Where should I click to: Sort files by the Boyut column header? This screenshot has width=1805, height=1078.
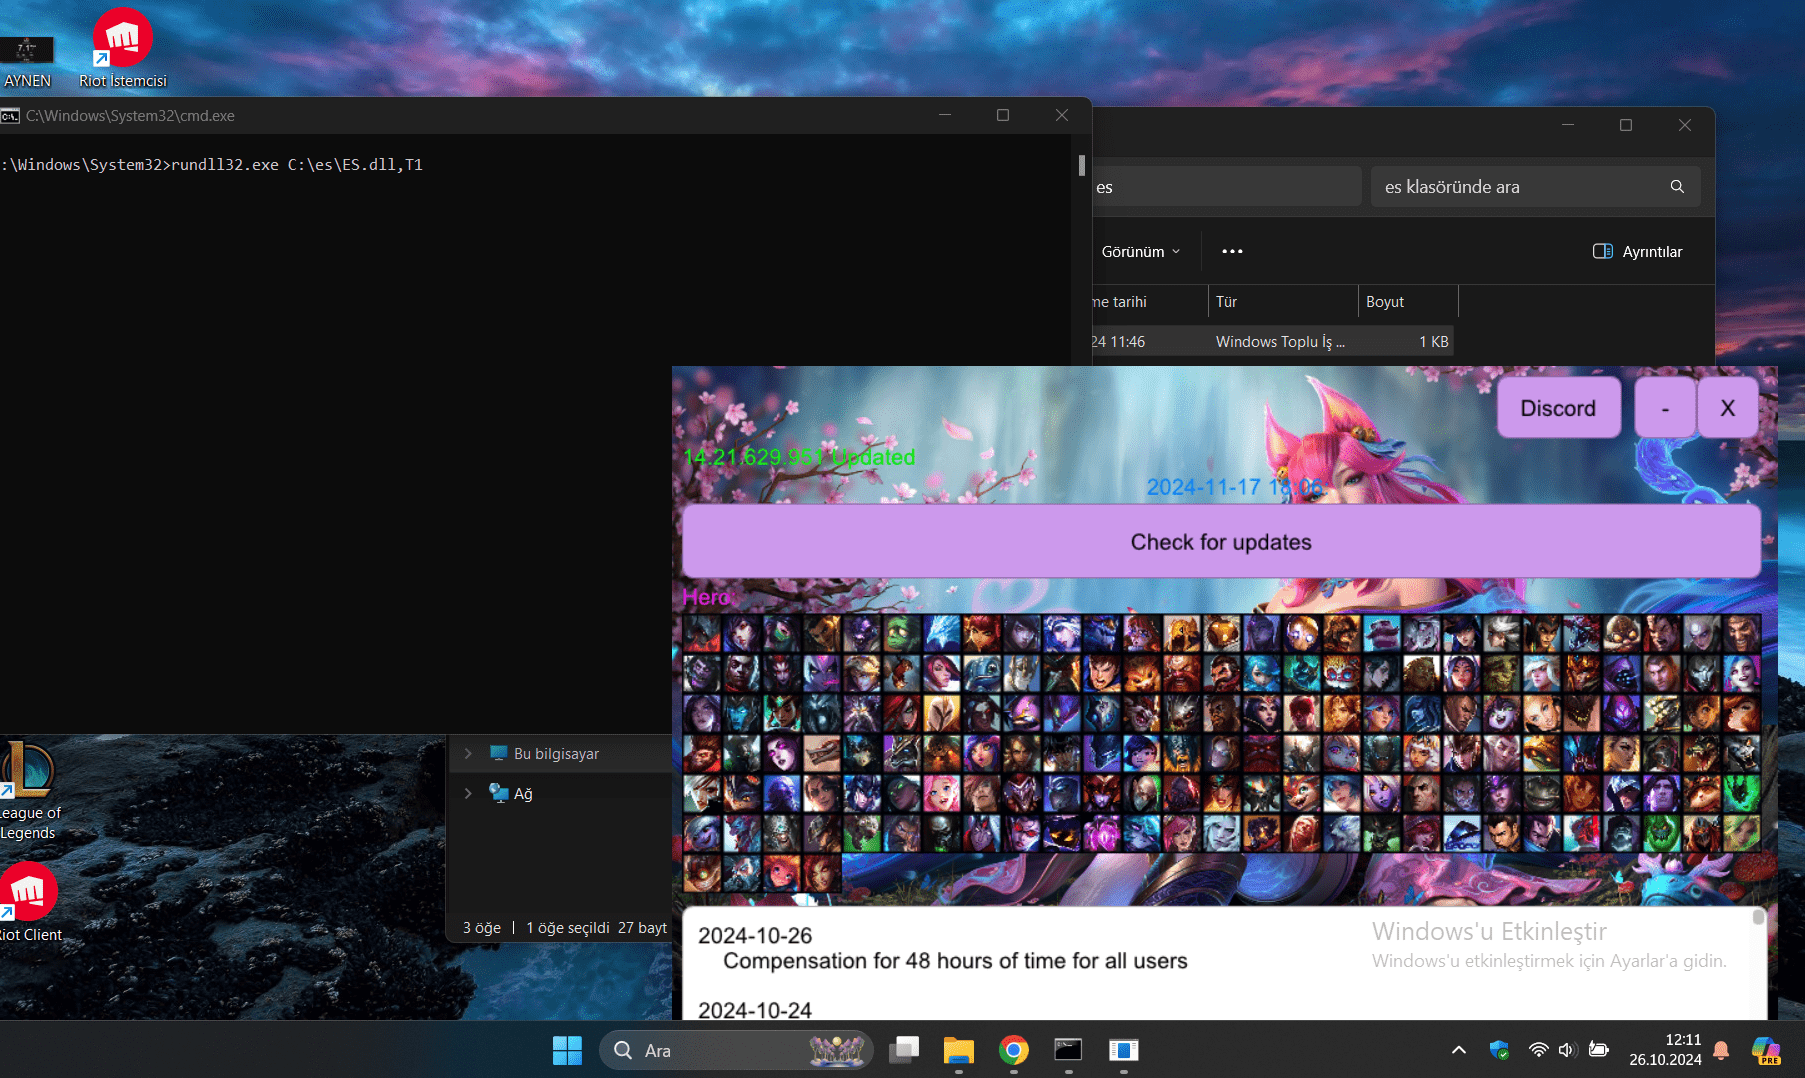point(1408,301)
